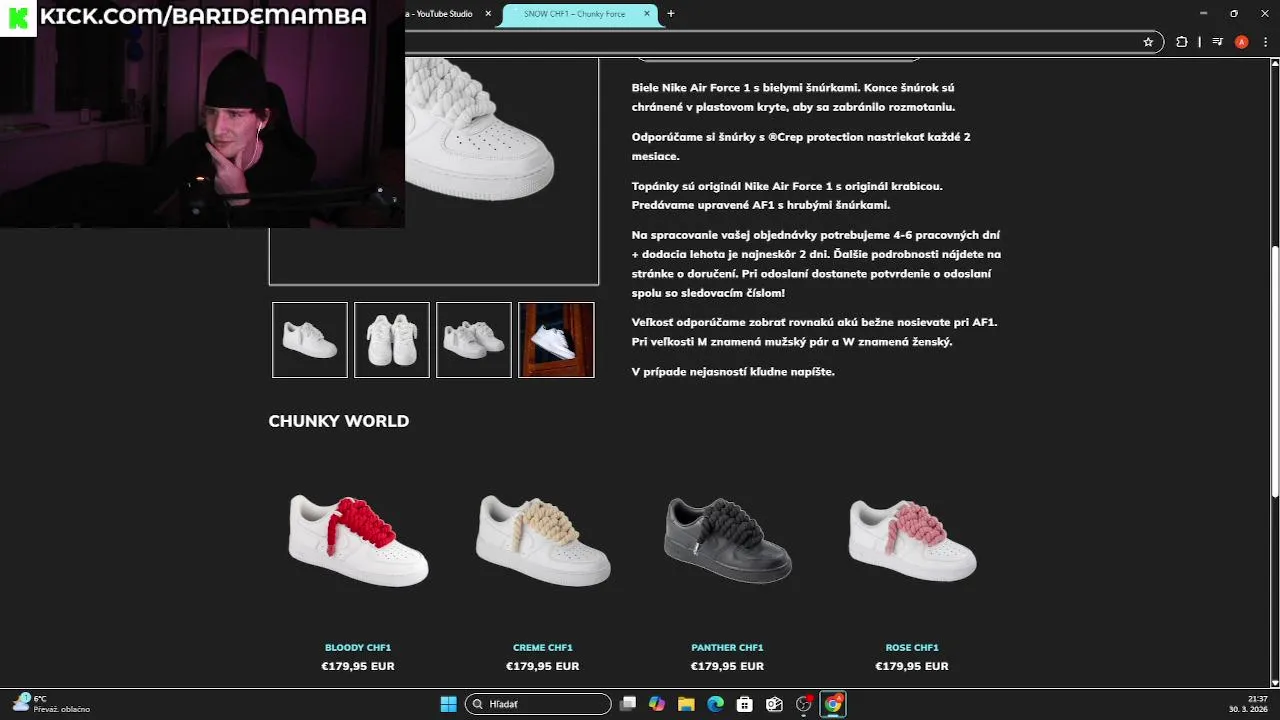Close the SNOW CHF1 tab
The height and width of the screenshot is (720, 1280).
click(x=647, y=14)
